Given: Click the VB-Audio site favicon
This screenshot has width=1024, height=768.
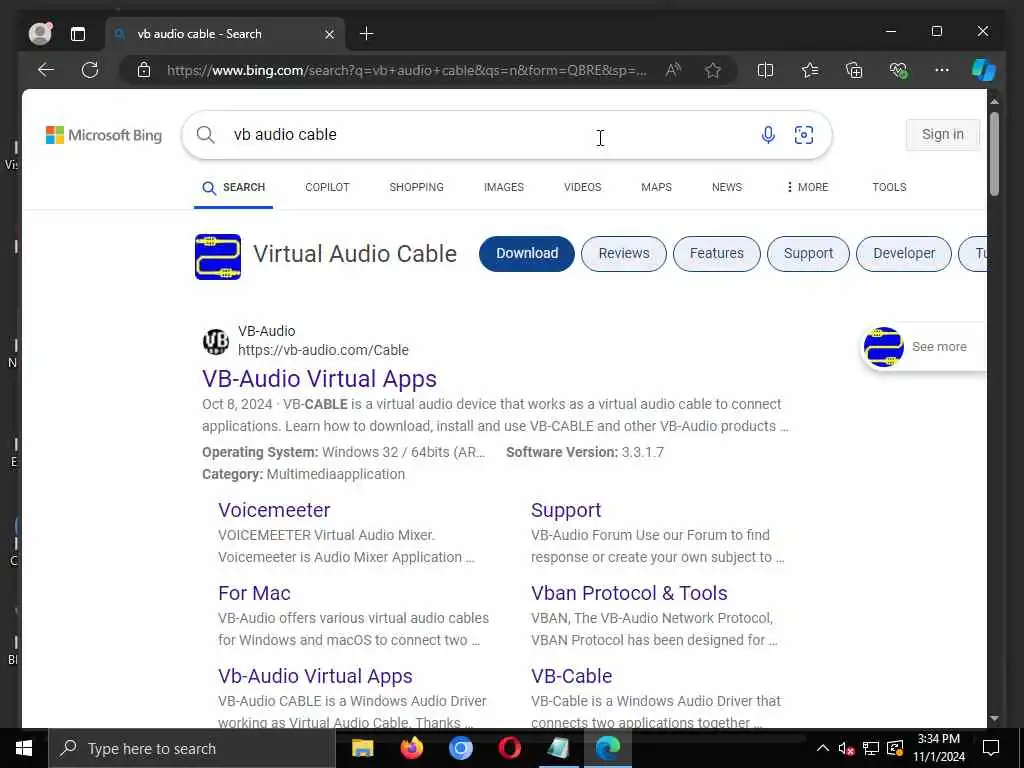Looking at the screenshot, I should point(216,341).
